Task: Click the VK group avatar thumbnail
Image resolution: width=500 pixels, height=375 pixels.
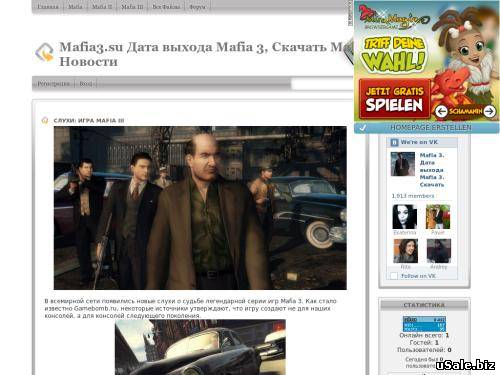Action: (x=403, y=164)
